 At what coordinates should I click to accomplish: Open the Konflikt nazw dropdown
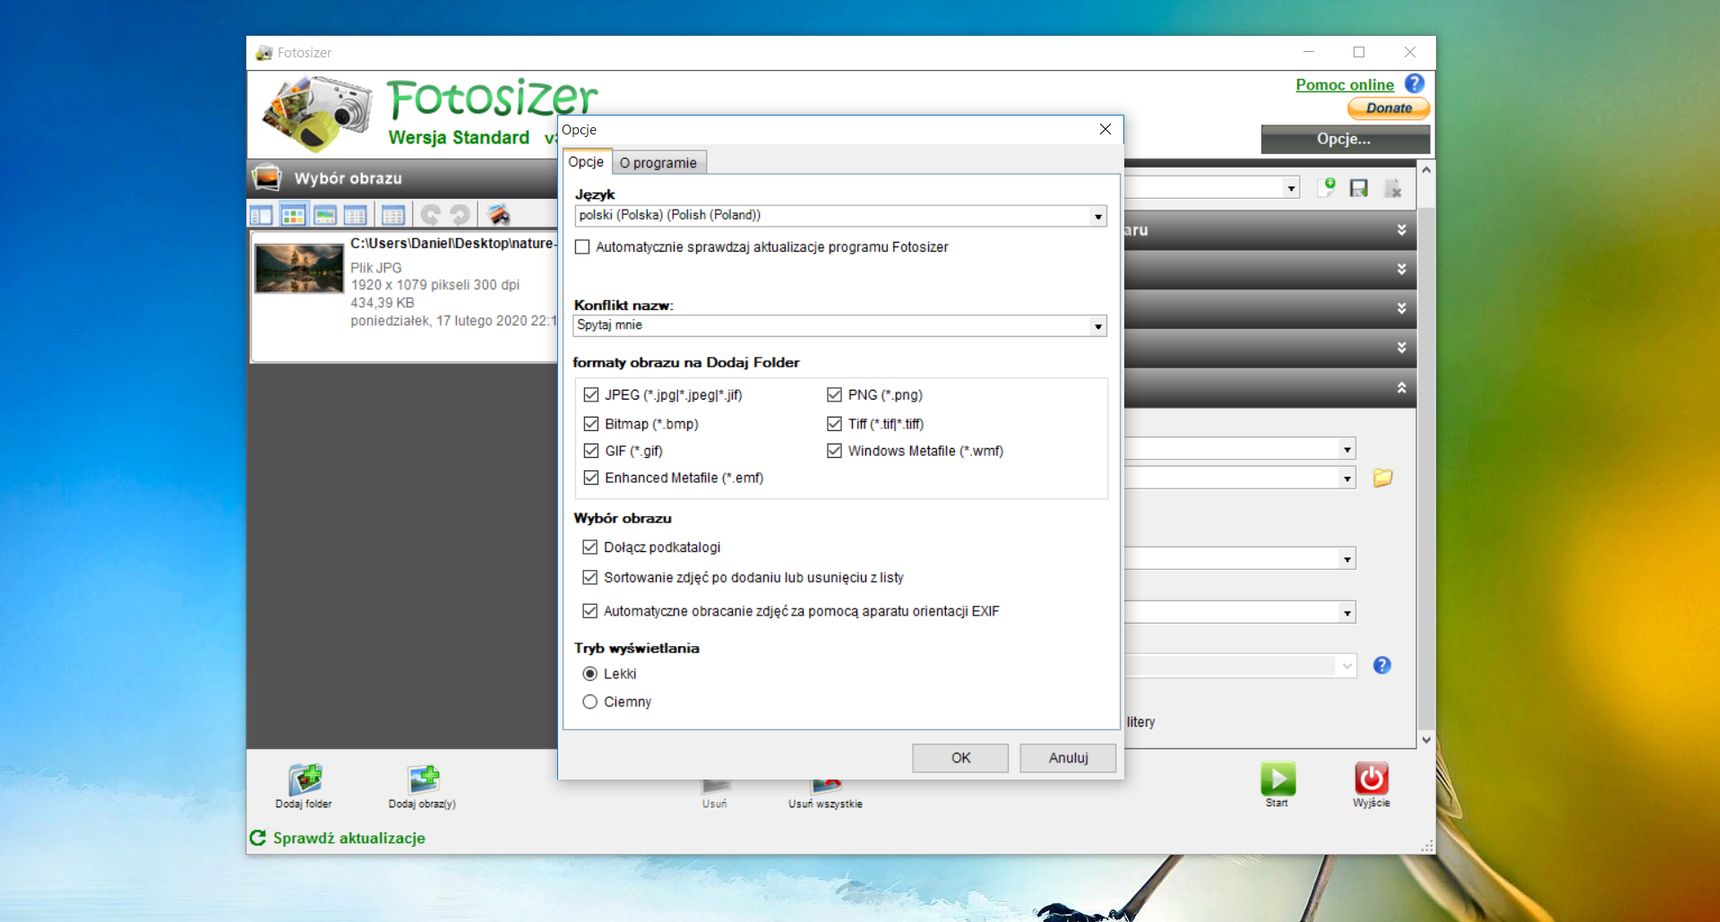pyautogui.click(x=840, y=326)
